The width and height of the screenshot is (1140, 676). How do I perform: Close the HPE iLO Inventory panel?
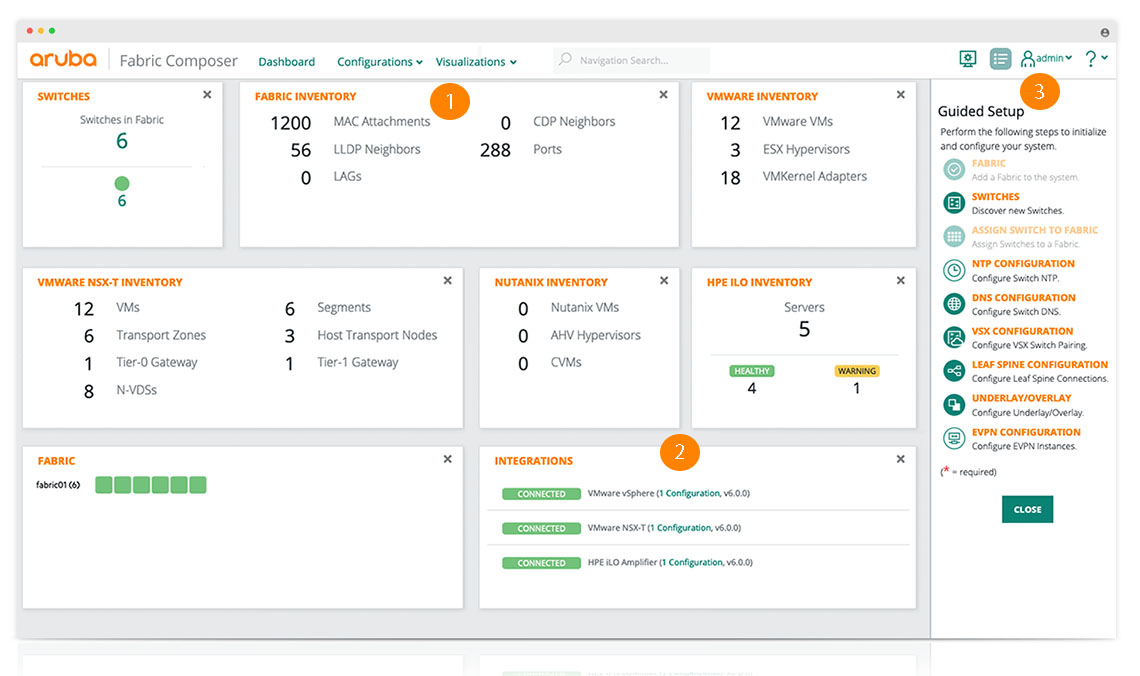[901, 281]
